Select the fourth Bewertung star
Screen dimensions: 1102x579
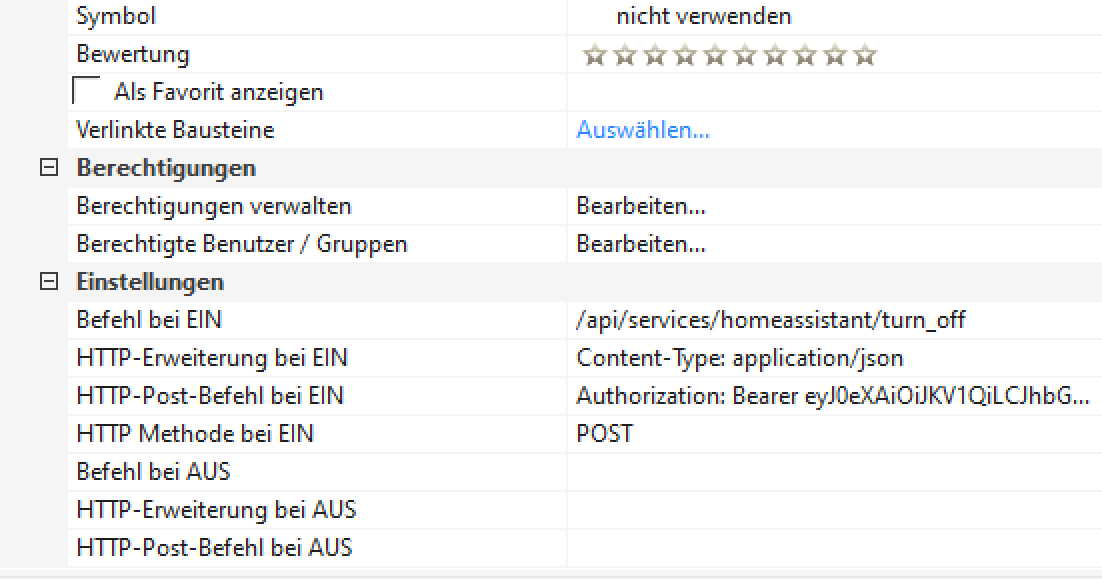coord(685,55)
